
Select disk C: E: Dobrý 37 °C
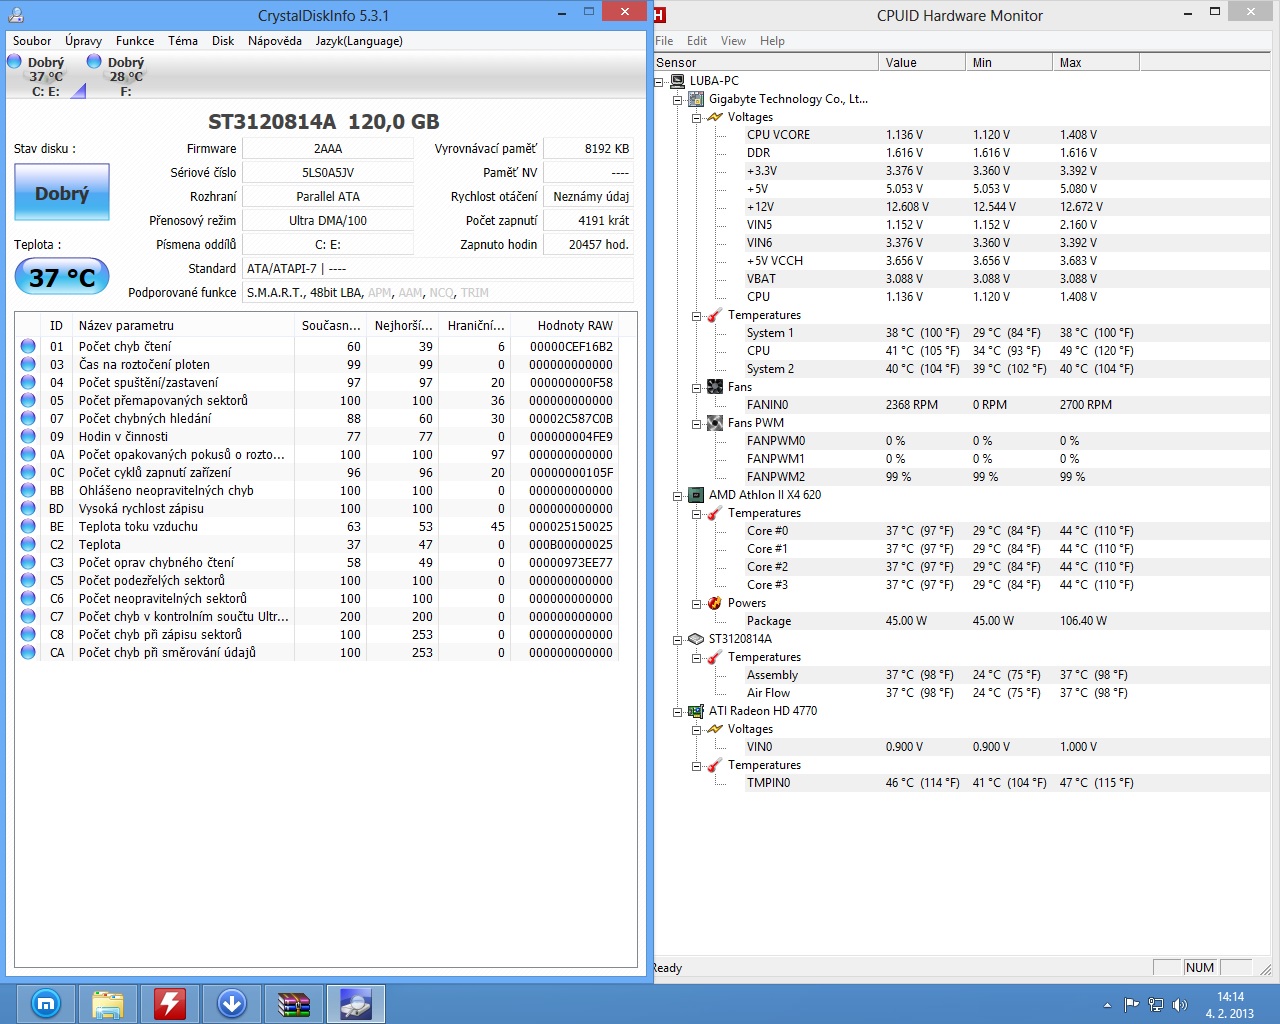pos(45,76)
